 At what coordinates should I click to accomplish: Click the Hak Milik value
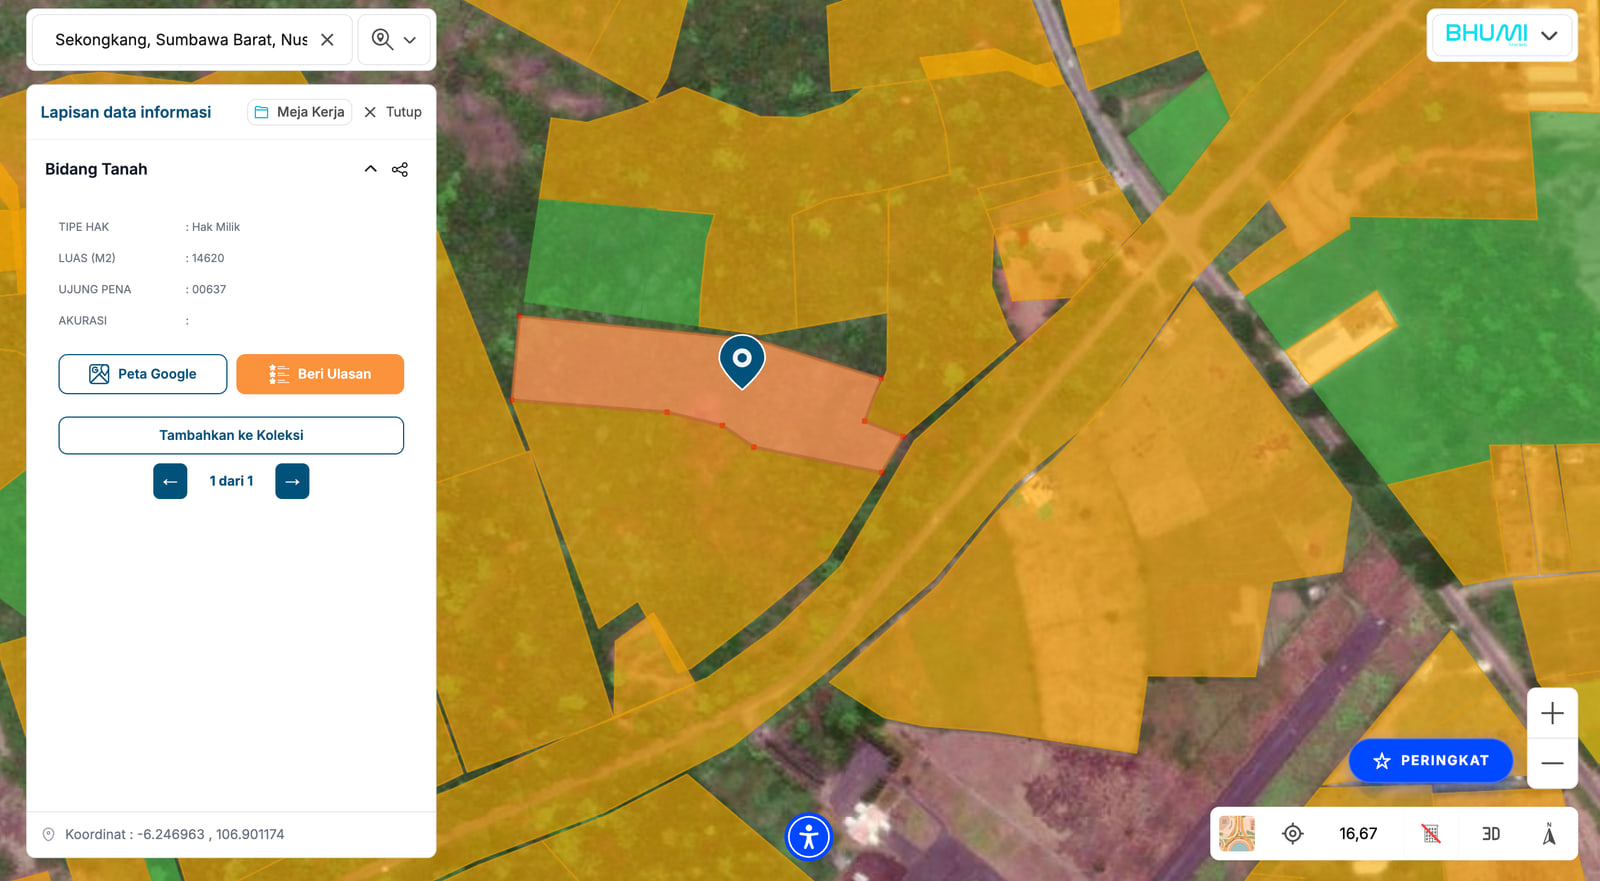[216, 227]
